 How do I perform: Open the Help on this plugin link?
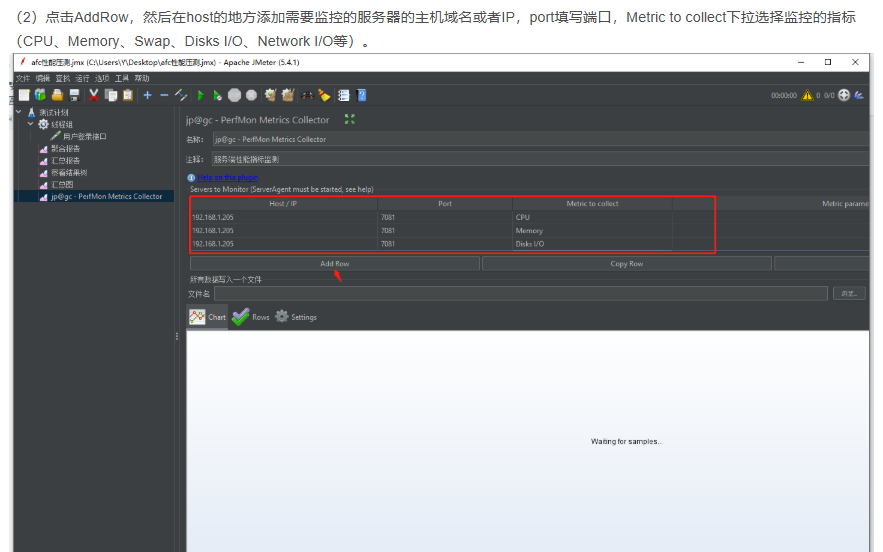click(x=228, y=177)
